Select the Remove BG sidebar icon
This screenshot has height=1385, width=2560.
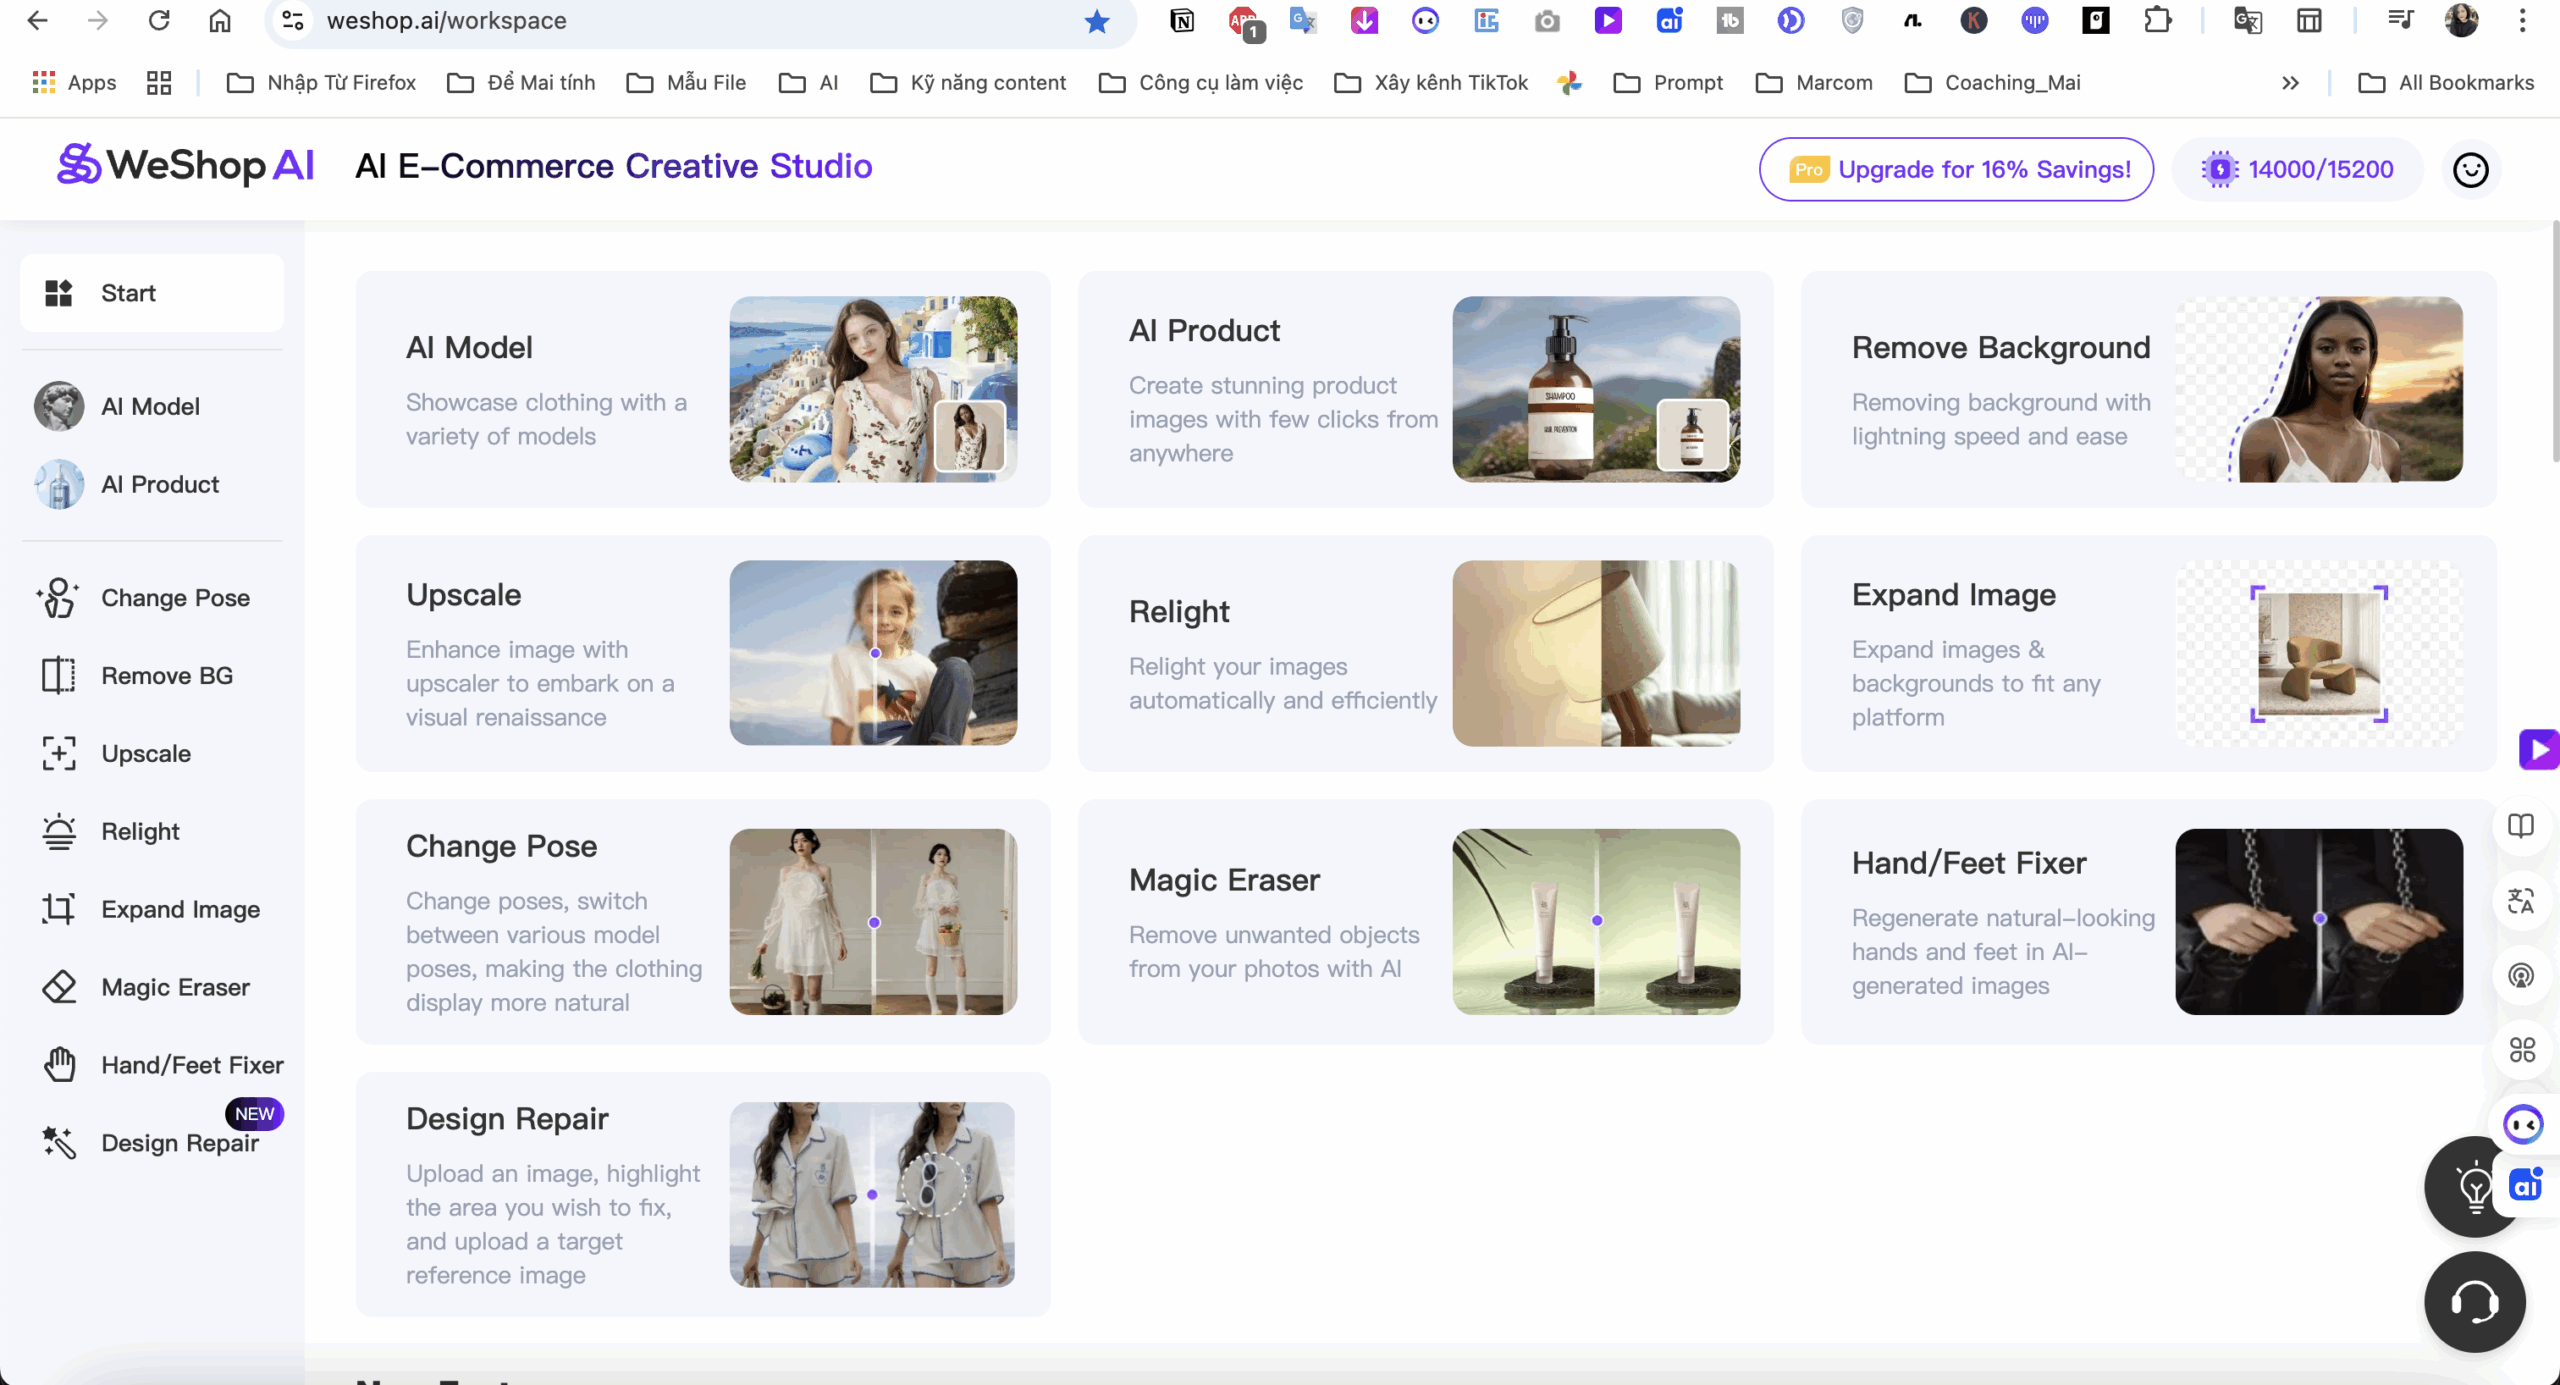point(58,676)
